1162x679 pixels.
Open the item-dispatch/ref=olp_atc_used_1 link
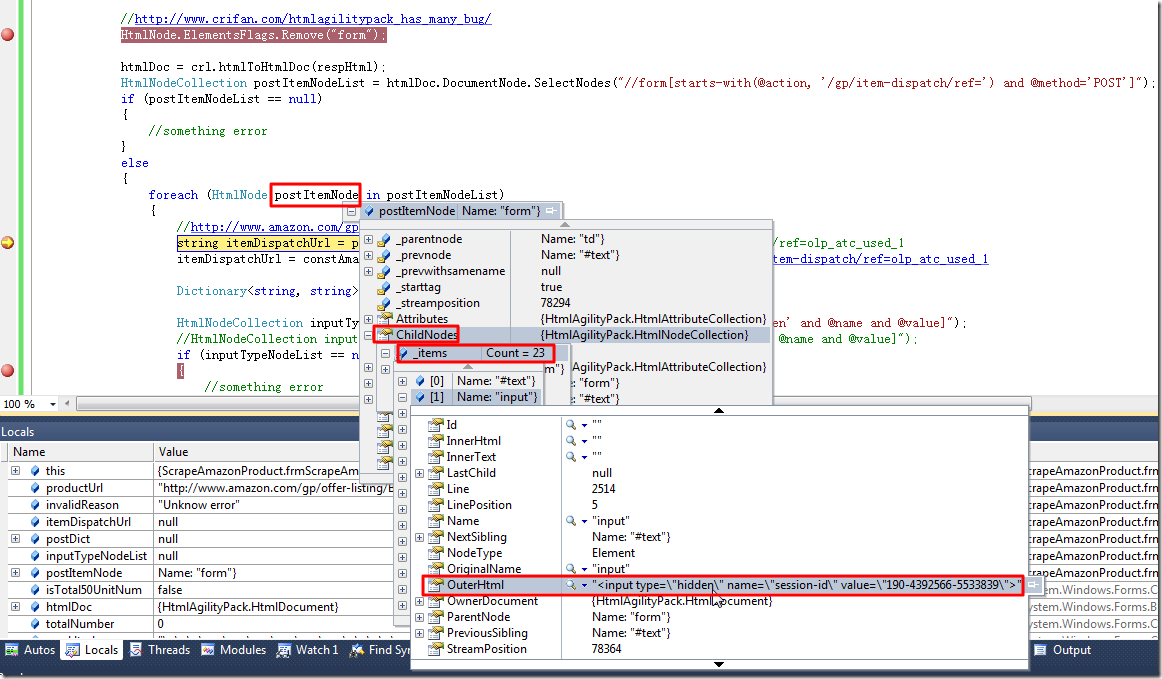[x=881, y=259]
